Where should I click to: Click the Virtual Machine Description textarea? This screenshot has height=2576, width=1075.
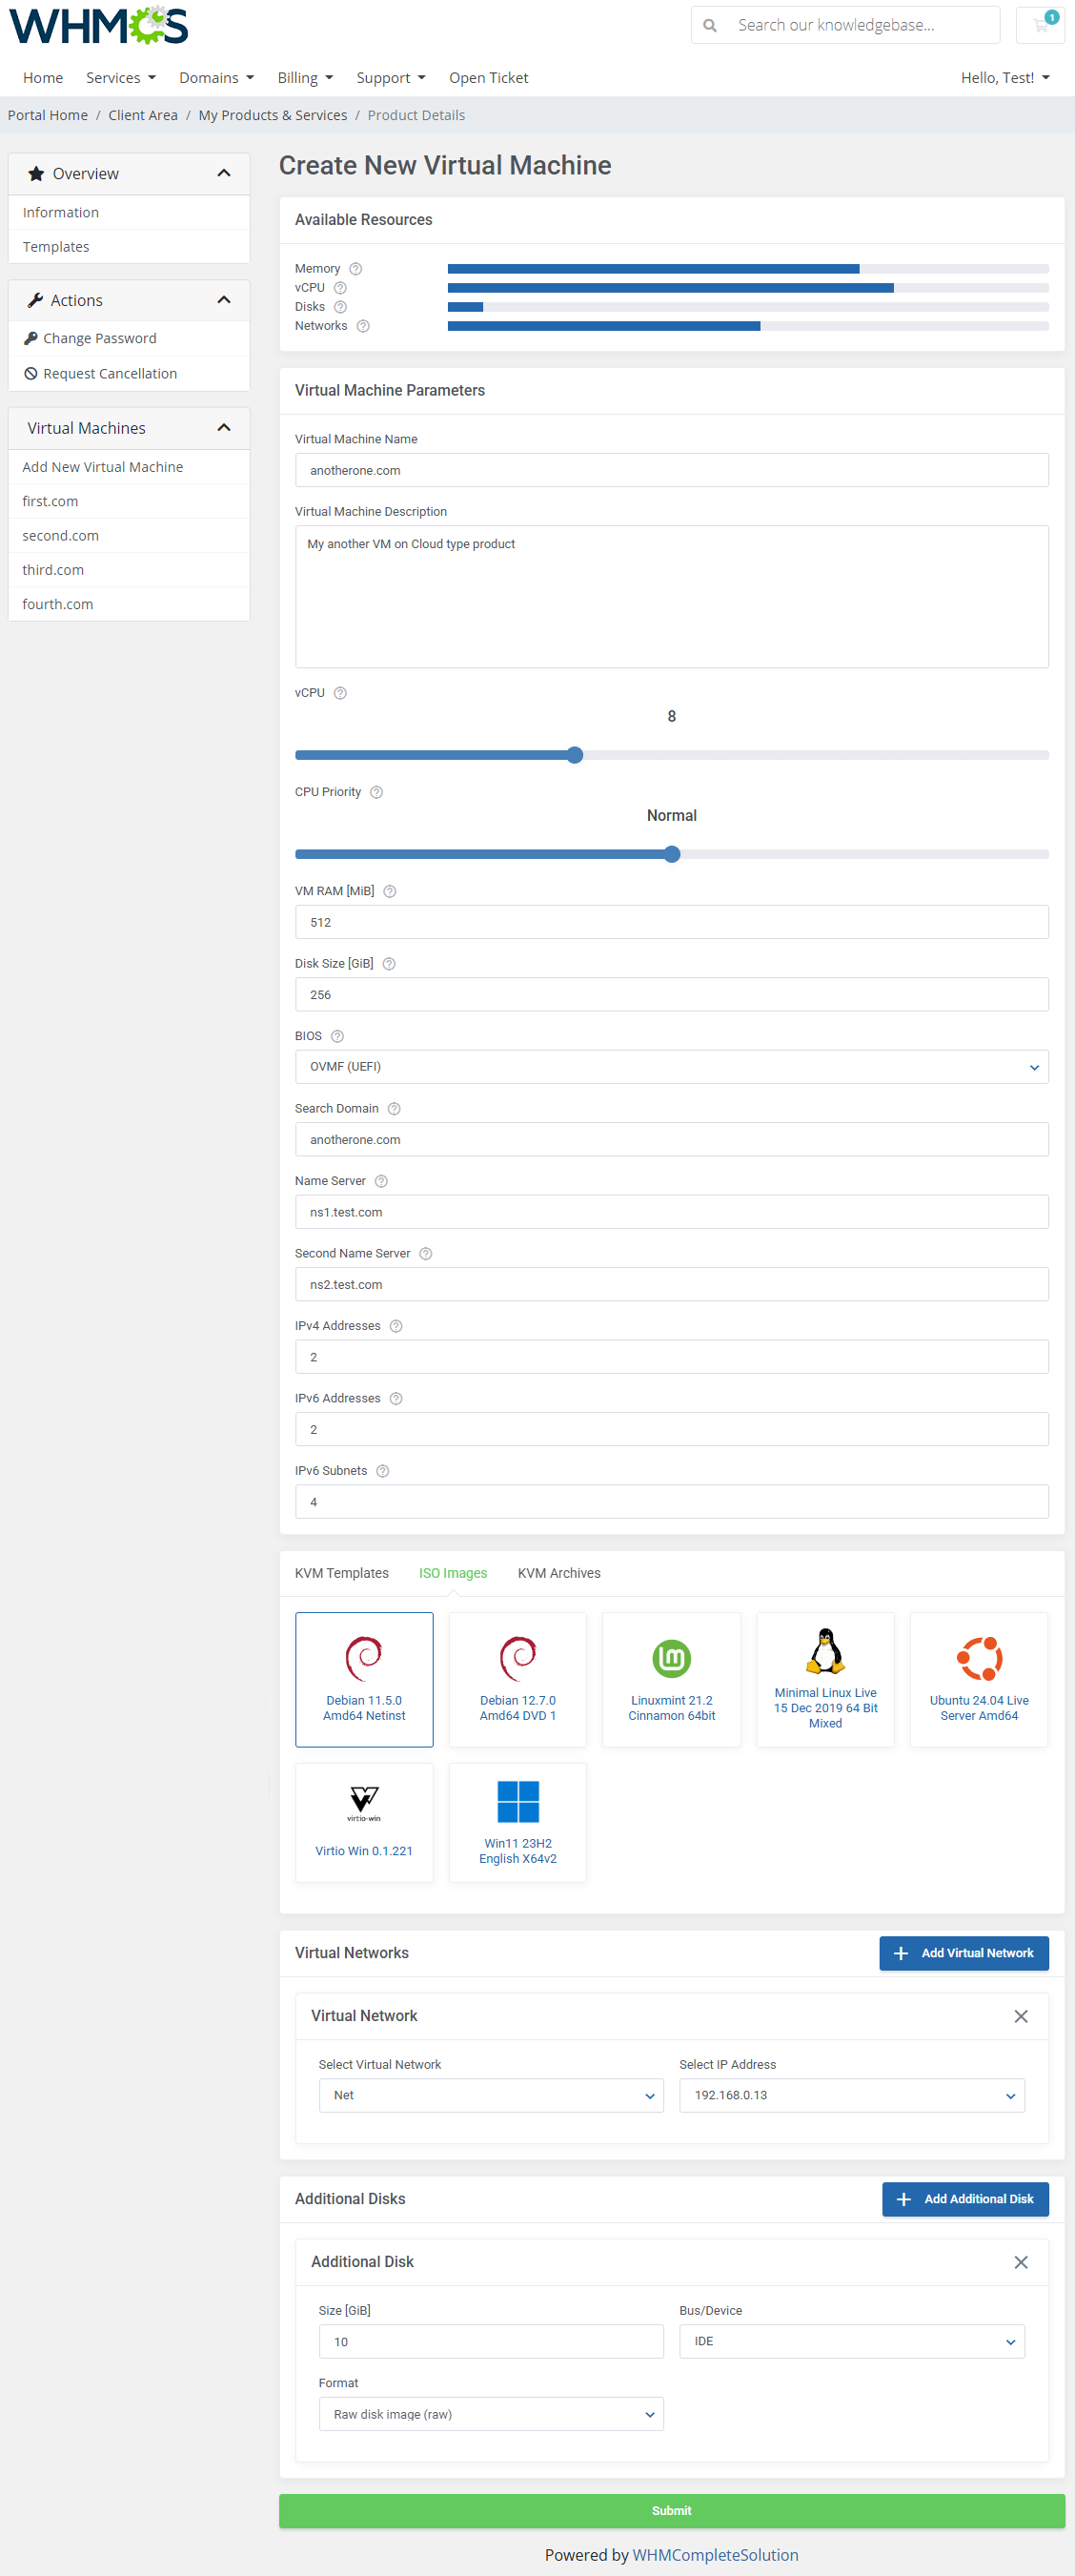click(672, 597)
